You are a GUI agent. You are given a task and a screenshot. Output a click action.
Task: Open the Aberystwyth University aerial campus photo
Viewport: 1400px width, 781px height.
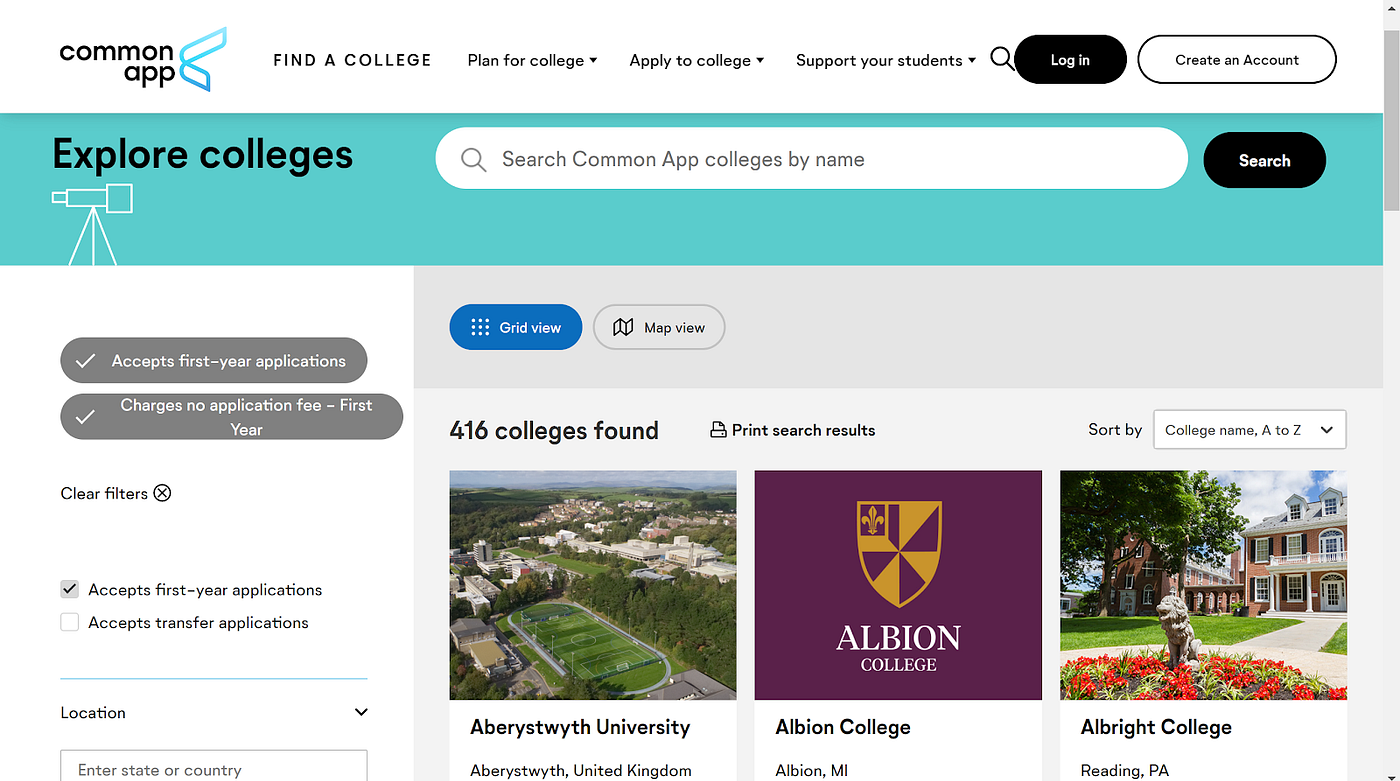coord(593,585)
